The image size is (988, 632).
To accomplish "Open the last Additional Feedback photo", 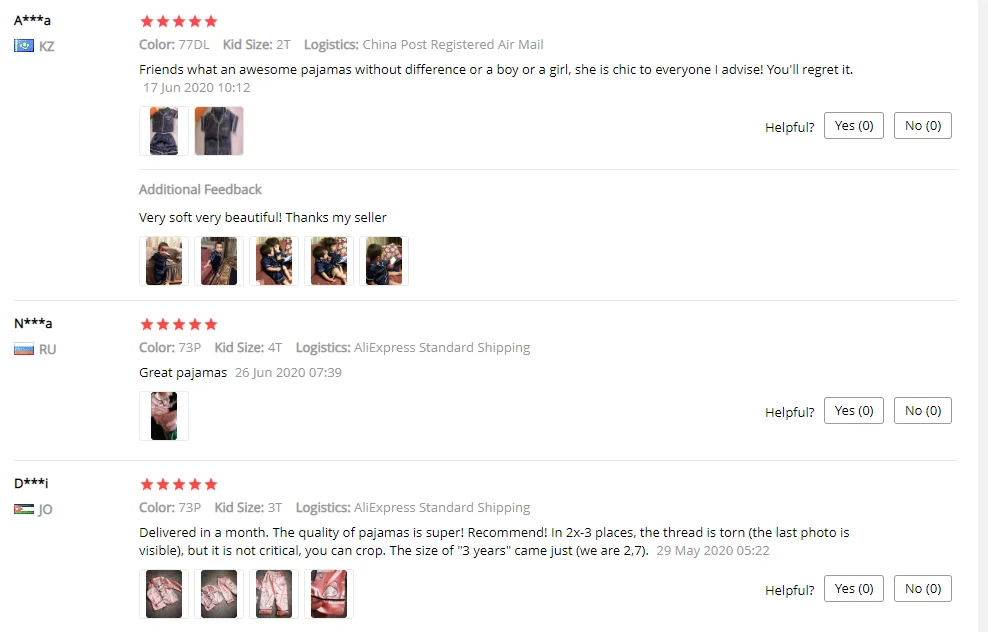I will pyautogui.click(x=384, y=261).
